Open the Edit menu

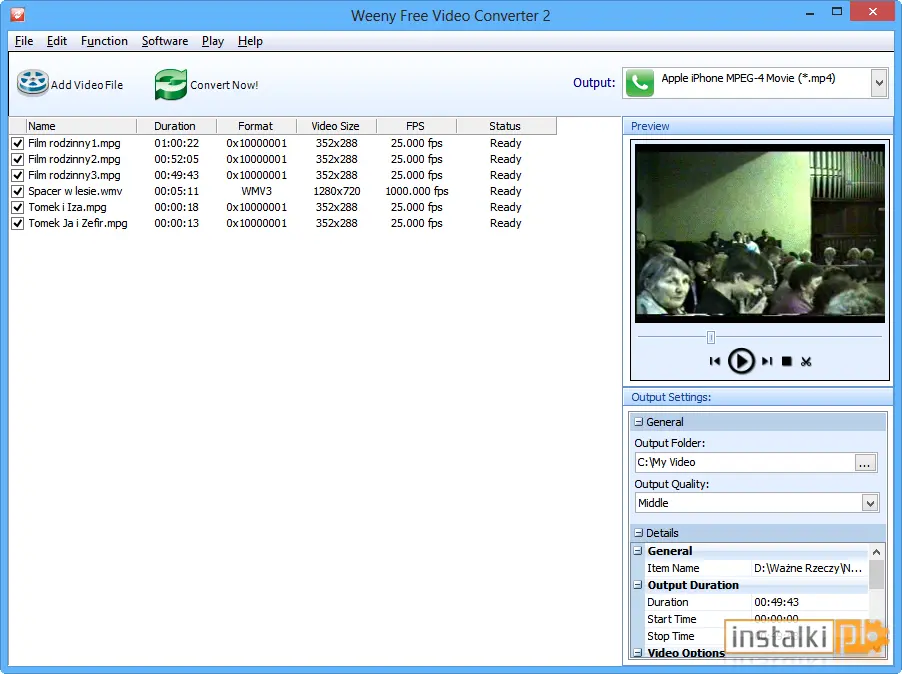tap(56, 41)
